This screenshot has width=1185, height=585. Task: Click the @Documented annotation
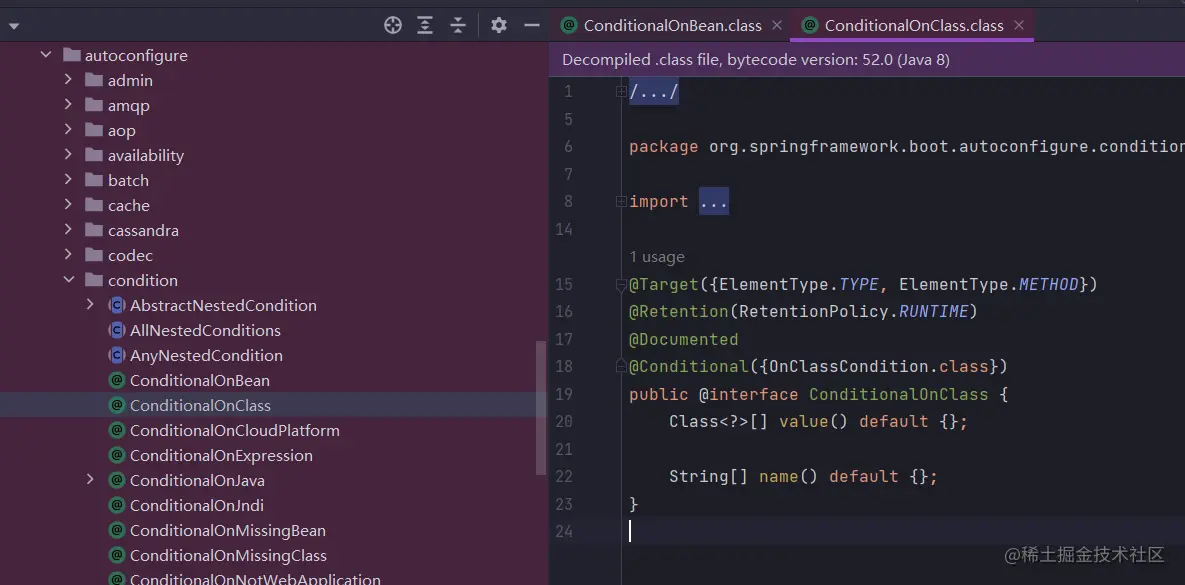683,339
